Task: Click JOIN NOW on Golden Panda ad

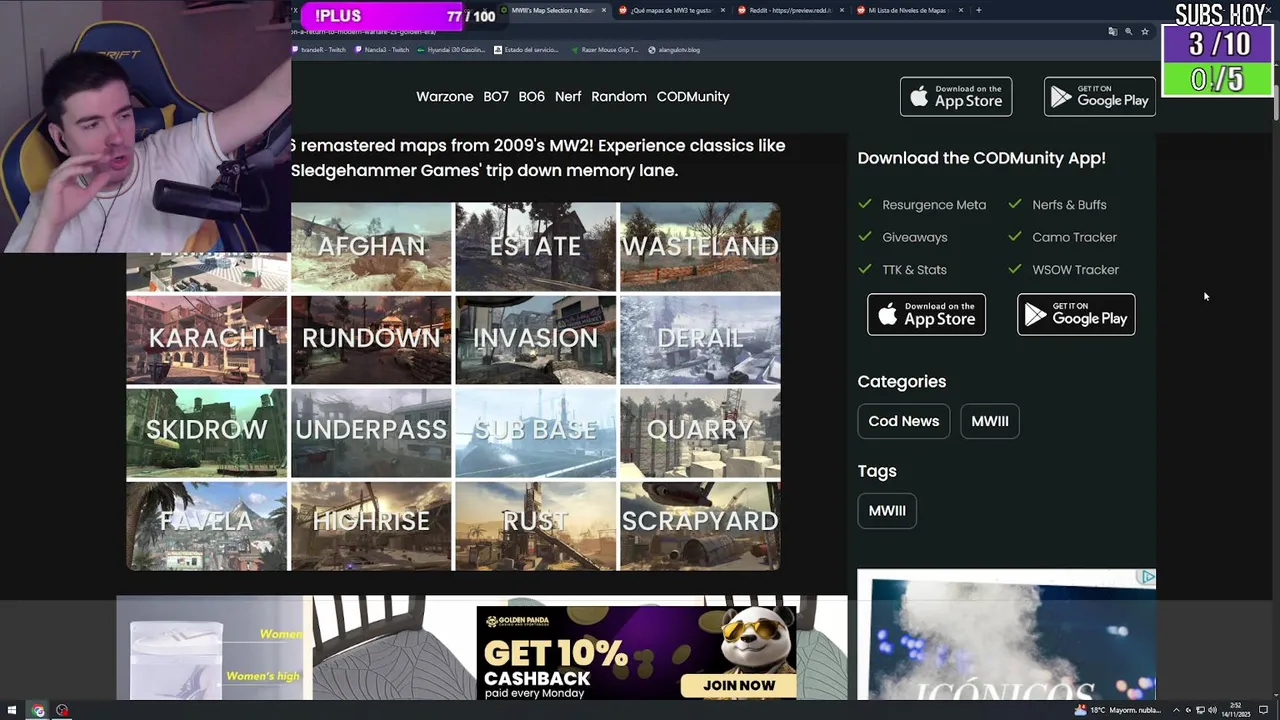Action: pyautogui.click(x=739, y=685)
